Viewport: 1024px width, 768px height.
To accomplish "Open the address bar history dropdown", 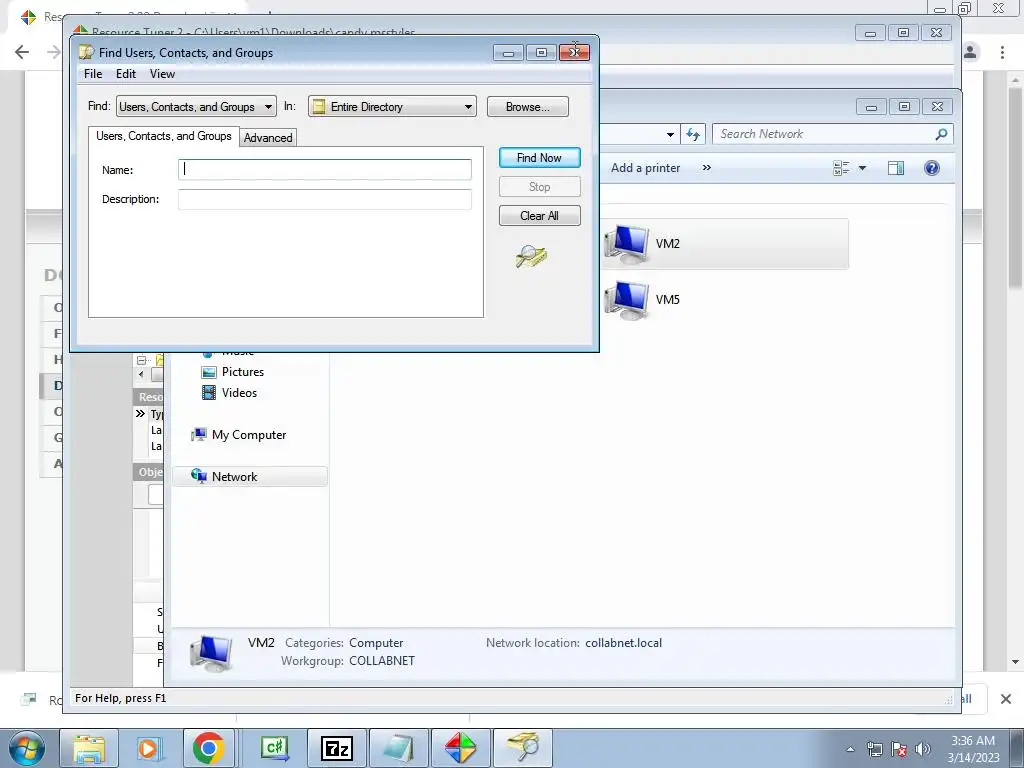I will (x=670, y=135).
